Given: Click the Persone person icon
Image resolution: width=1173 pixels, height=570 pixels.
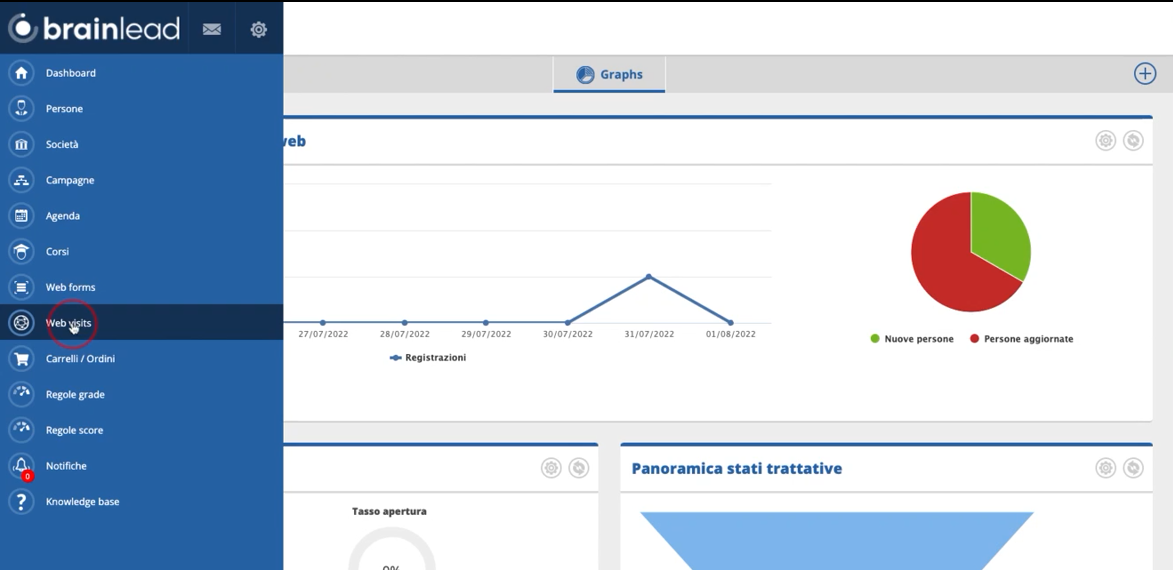Looking at the screenshot, I should click(x=21, y=108).
